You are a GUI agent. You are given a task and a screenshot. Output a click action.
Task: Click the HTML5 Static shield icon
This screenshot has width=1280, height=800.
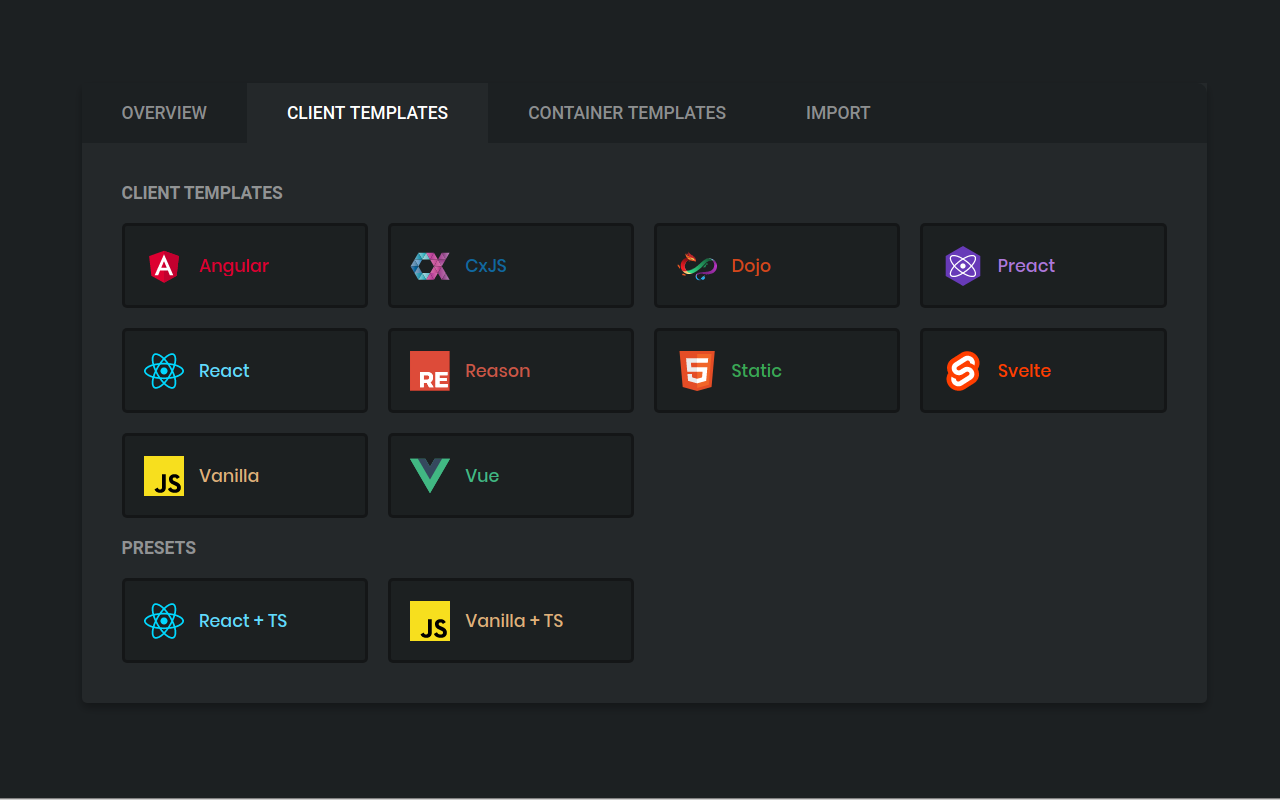(696, 371)
